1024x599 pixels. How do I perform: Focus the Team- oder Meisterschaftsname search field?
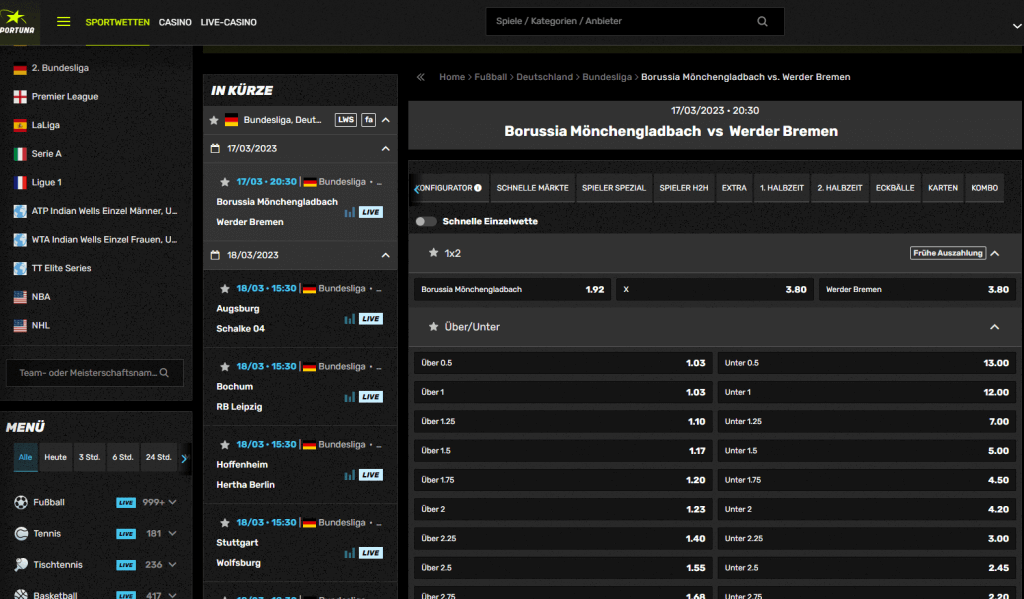click(95, 373)
